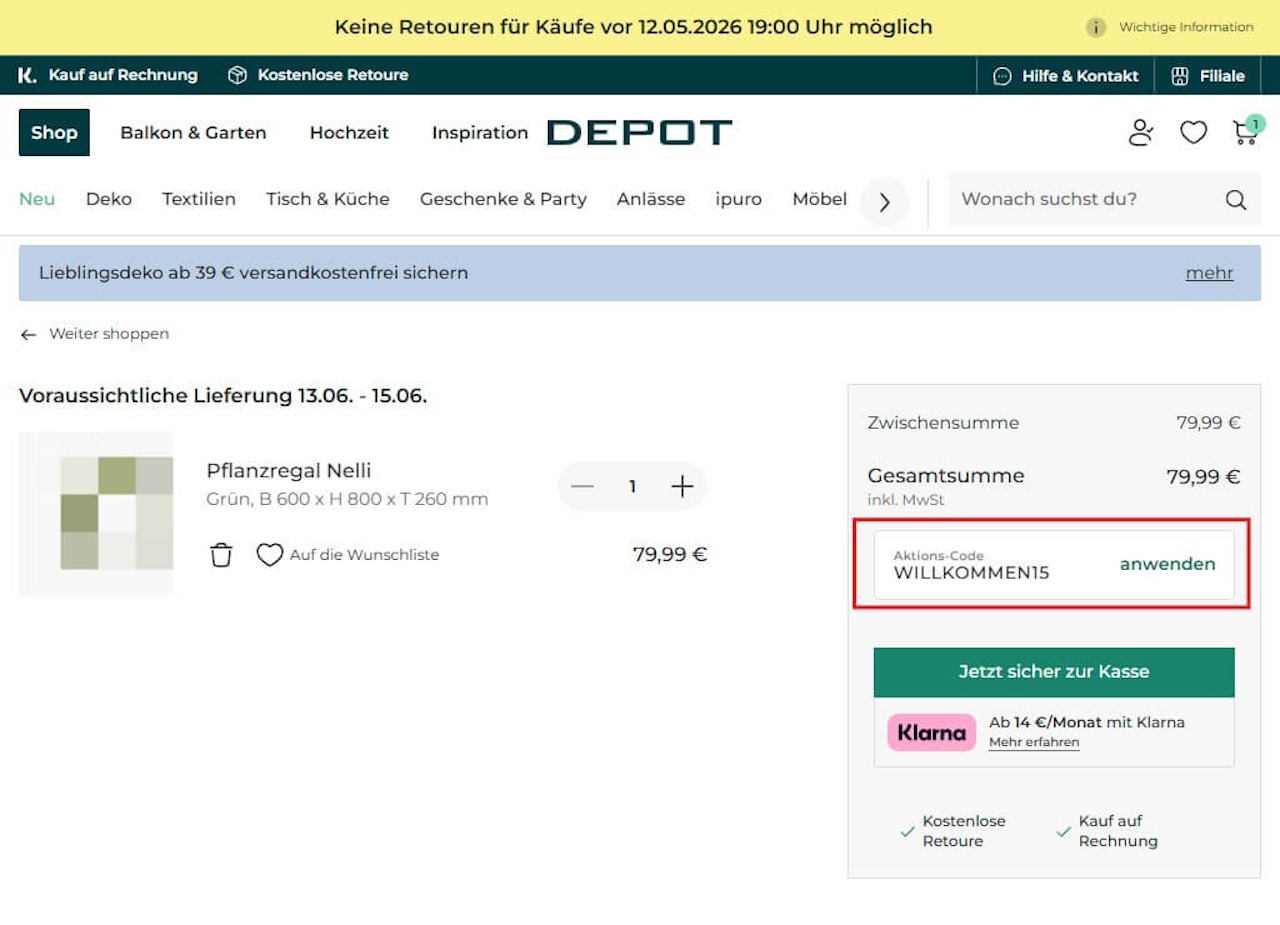Open Hilfe & Kontakt
Image resolution: width=1280 pixels, height=925 pixels.
pos(1080,76)
